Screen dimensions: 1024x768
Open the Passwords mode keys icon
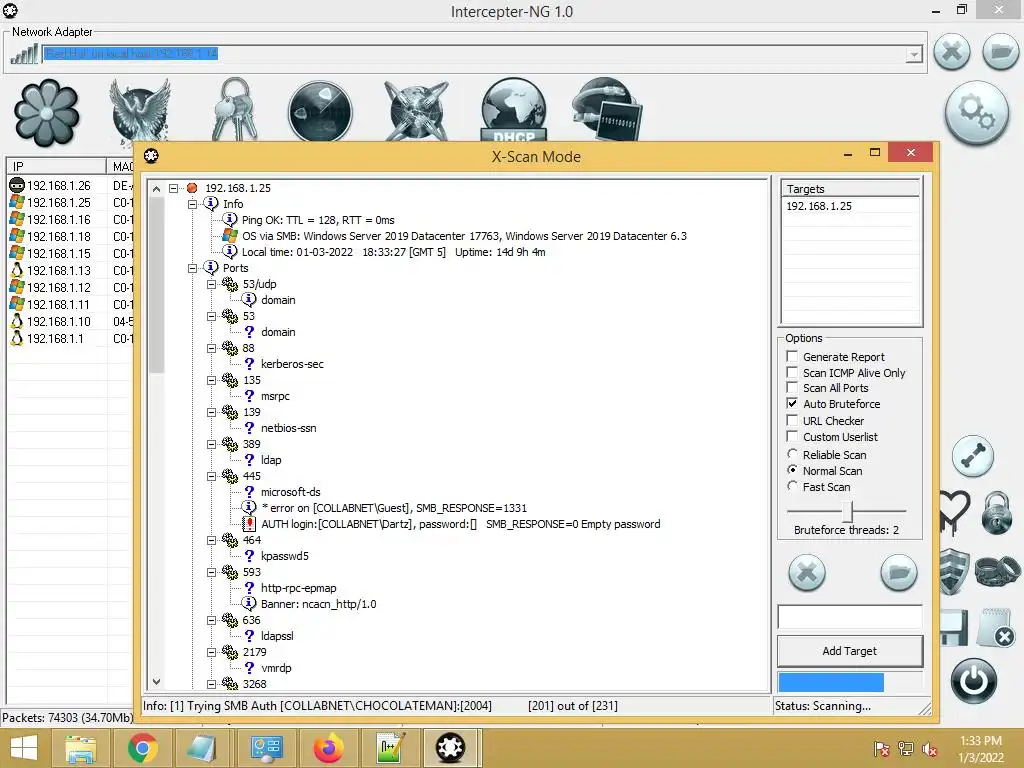[x=235, y=108]
